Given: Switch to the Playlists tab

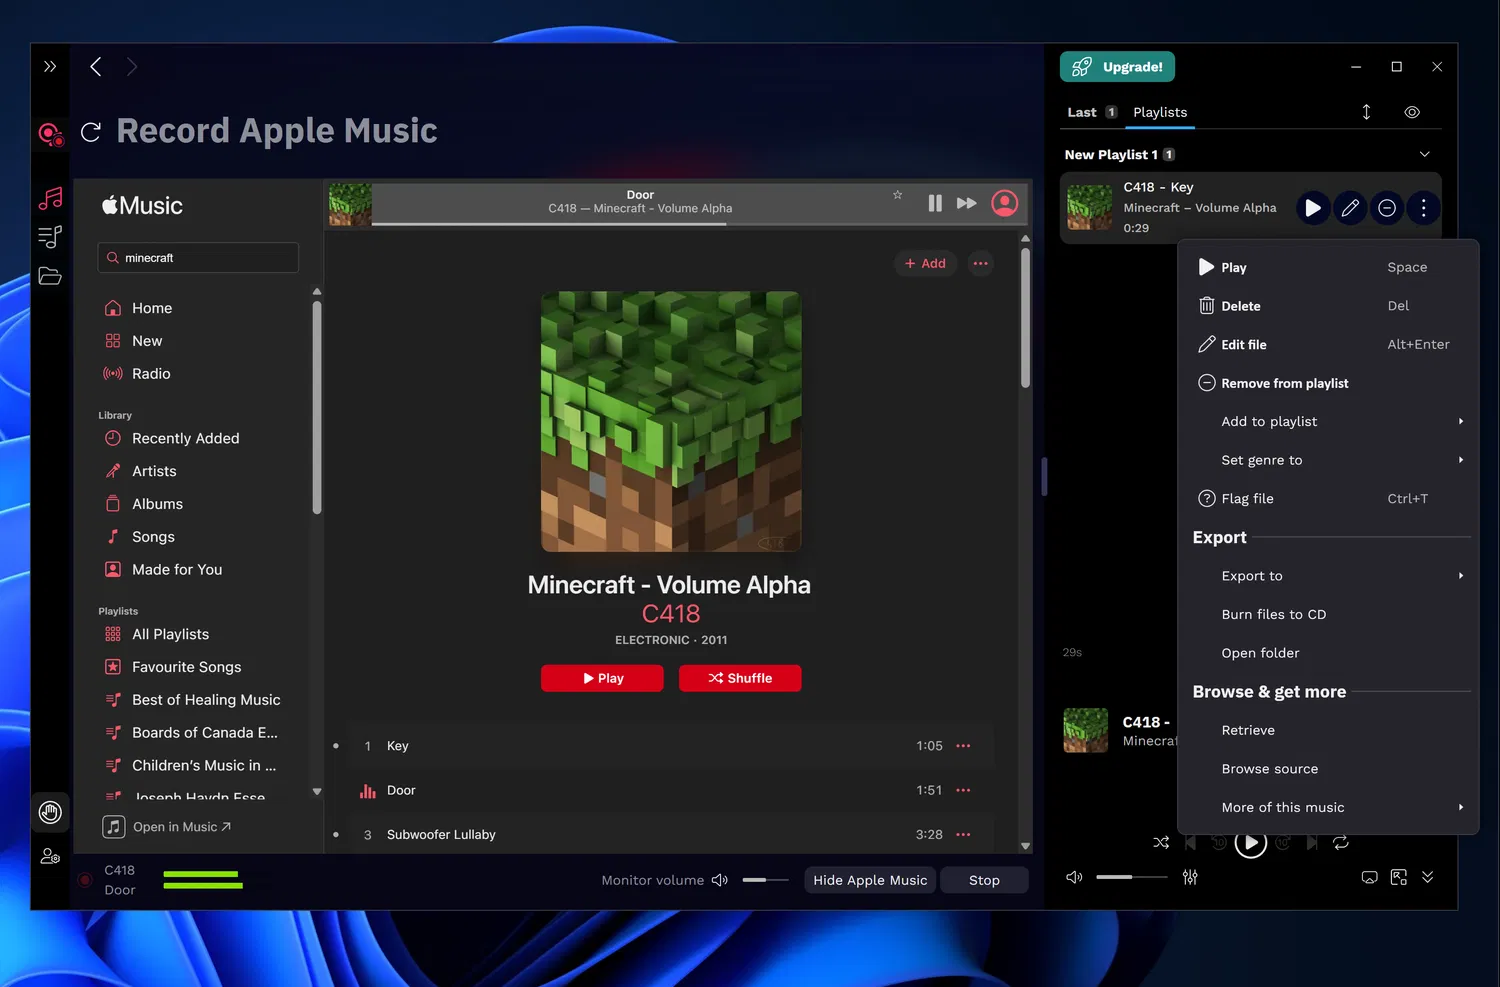Looking at the screenshot, I should pos(1160,112).
